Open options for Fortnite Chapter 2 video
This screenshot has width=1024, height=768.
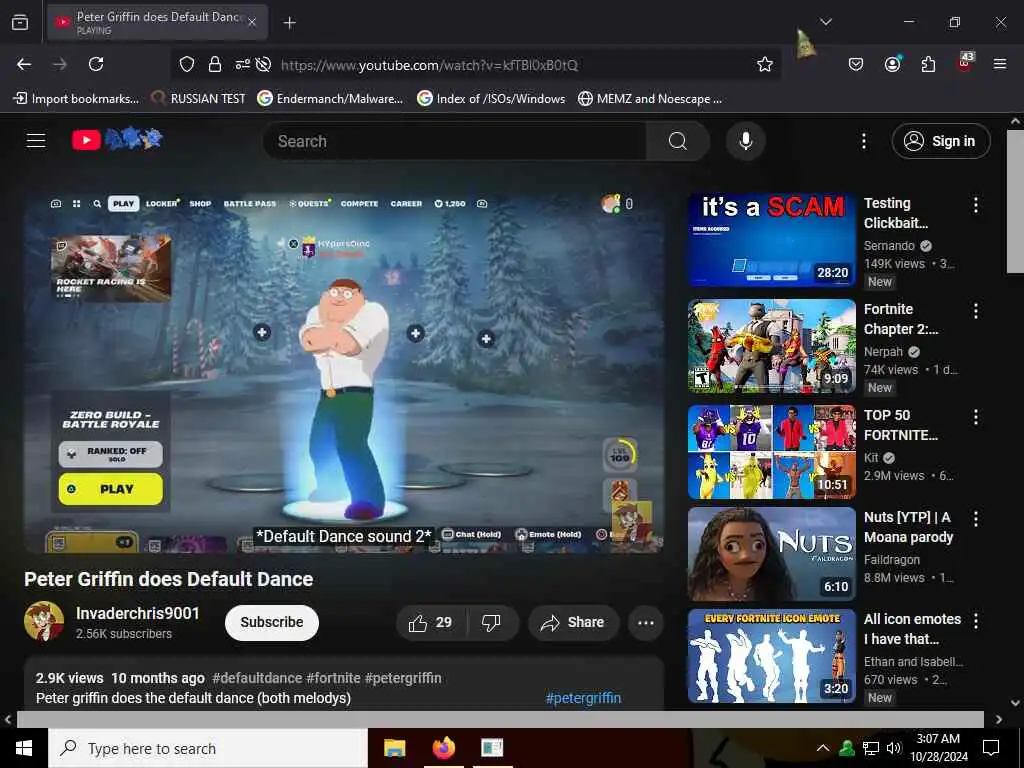(x=976, y=311)
